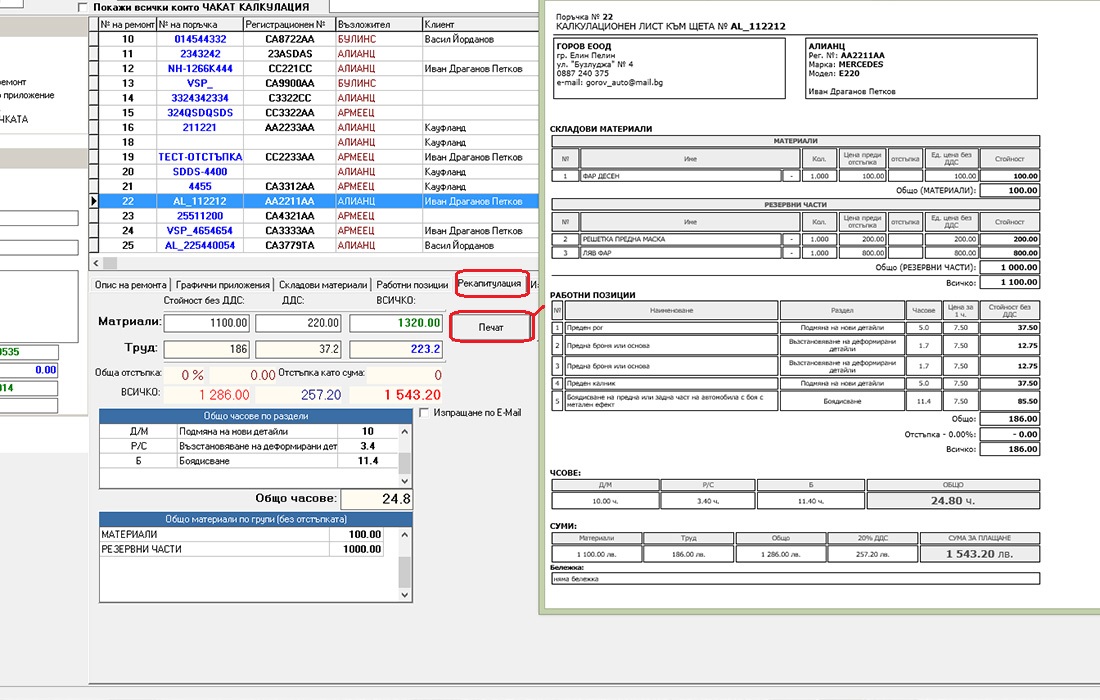The image size is (1100, 700).
Task: Open order number 211221
Action: click(x=201, y=128)
